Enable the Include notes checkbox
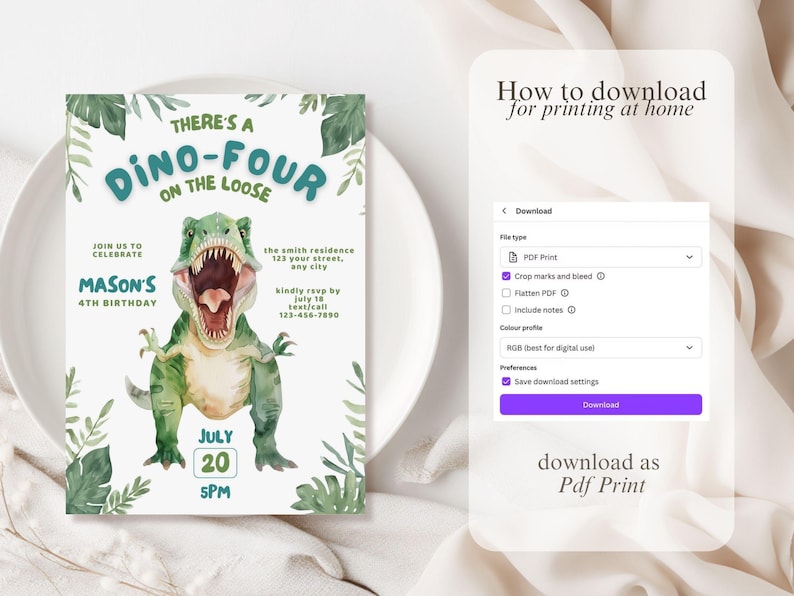 506,309
